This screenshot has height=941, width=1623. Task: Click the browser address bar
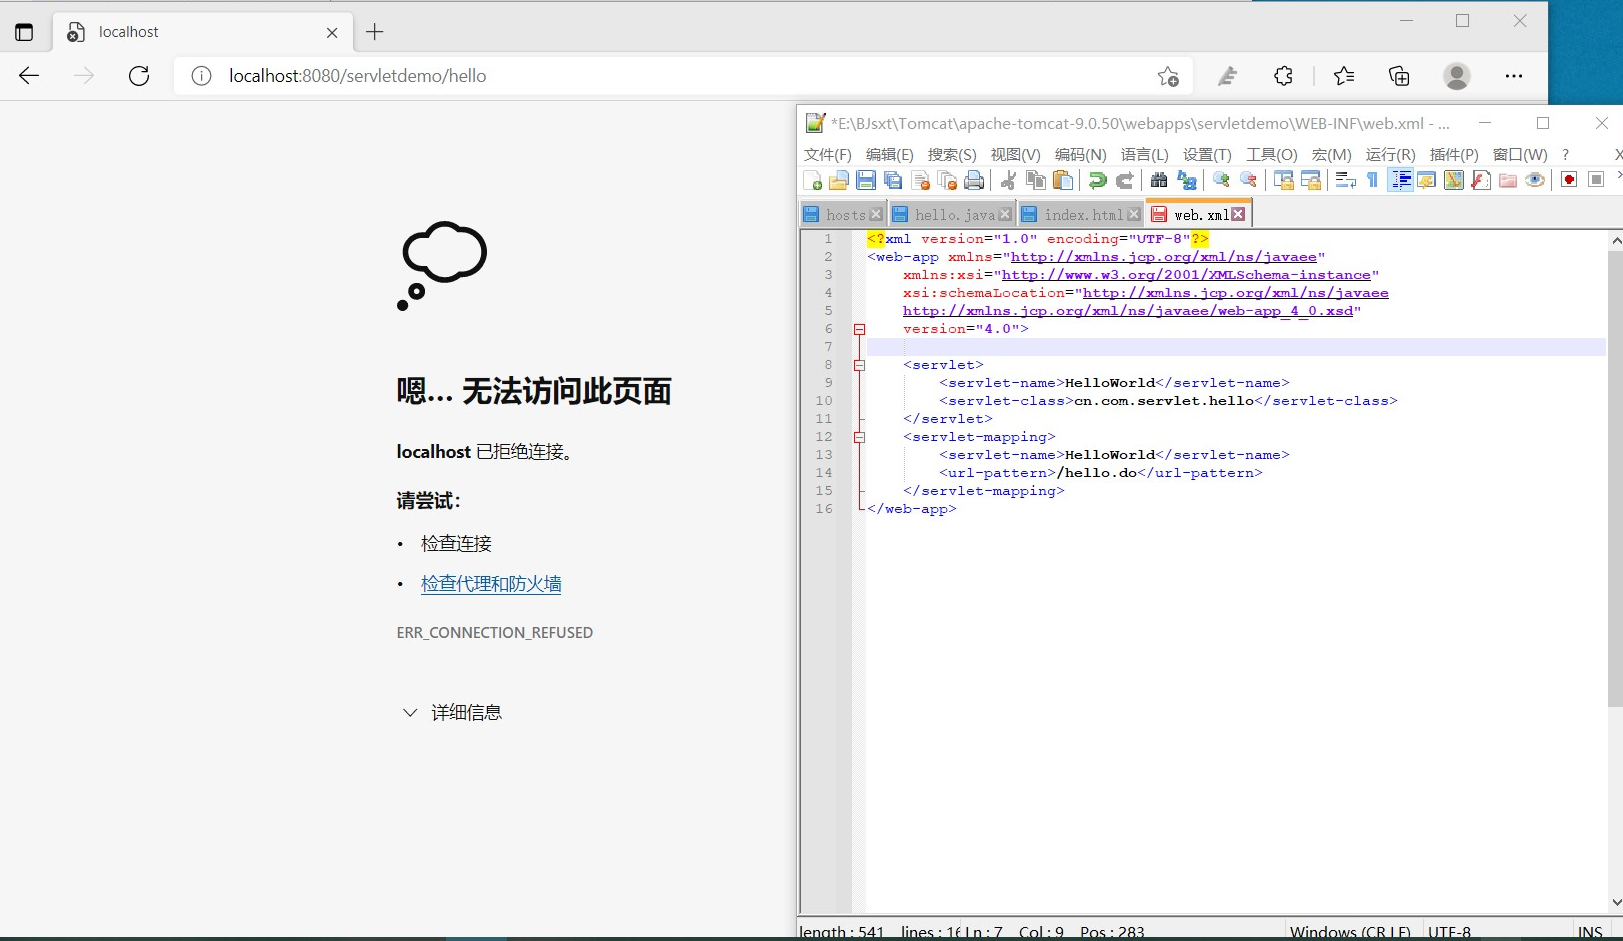pyautogui.click(x=683, y=76)
